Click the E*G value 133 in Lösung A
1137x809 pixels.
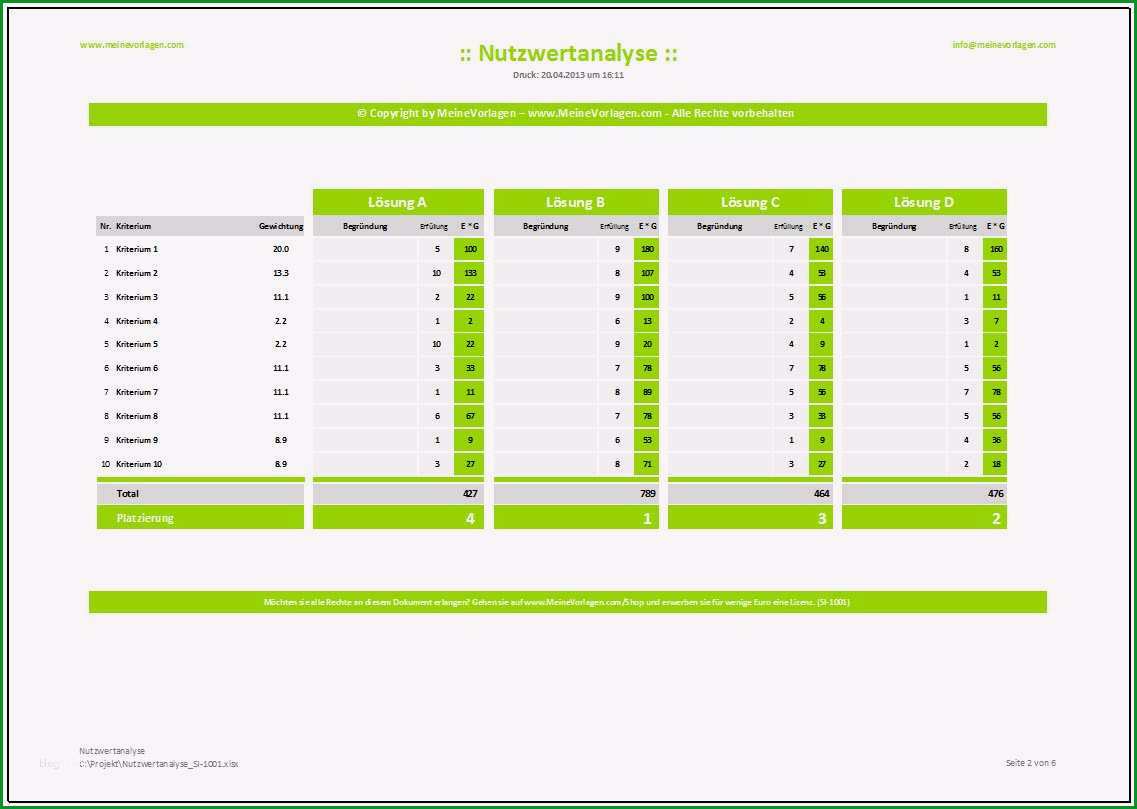click(x=468, y=273)
